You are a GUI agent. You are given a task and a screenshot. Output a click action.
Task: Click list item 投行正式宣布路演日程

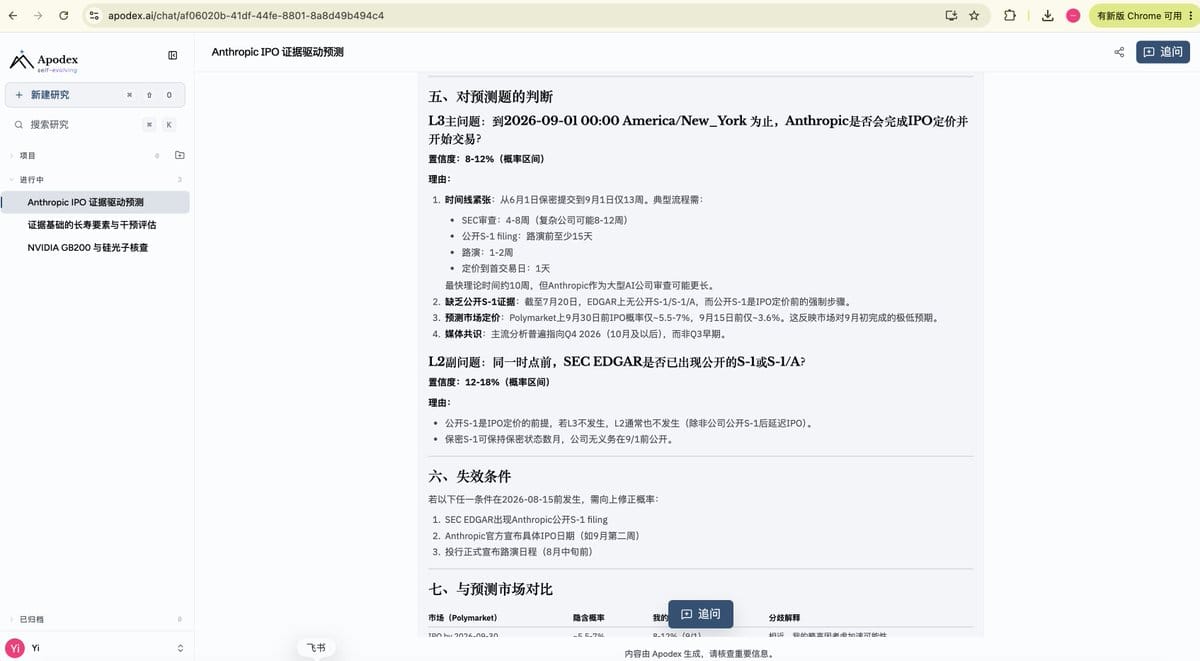pos(518,551)
